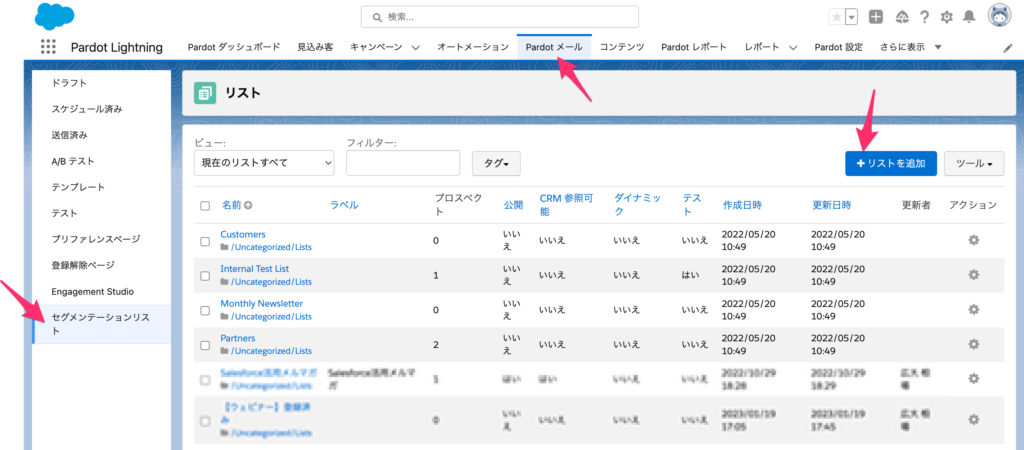Check the 2023/01/19 row checkbox

tap(205, 421)
